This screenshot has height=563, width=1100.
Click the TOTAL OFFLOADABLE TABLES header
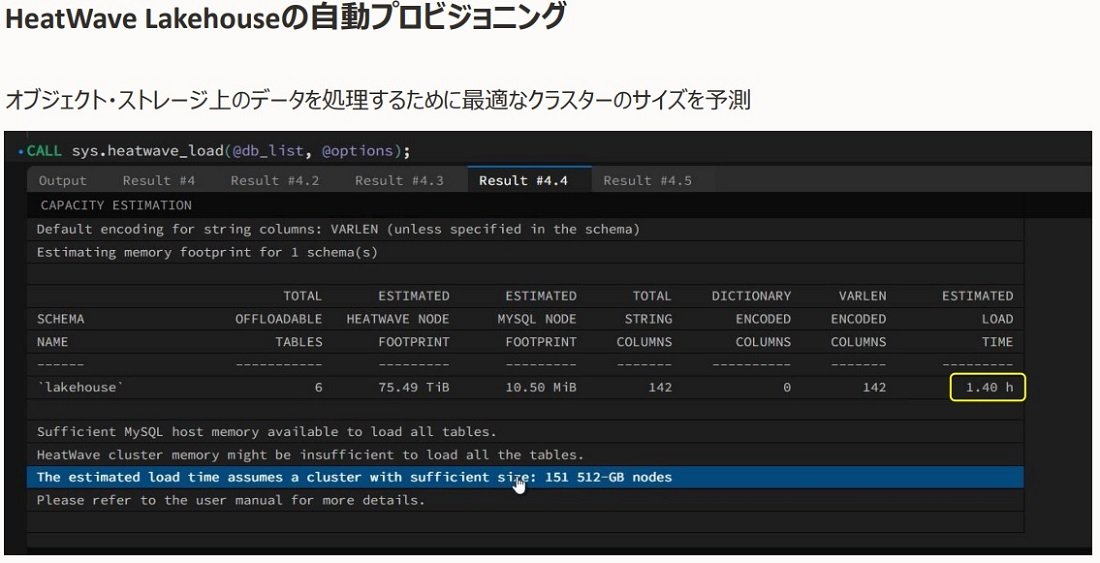pyautogui.click(x=279, y=319)
